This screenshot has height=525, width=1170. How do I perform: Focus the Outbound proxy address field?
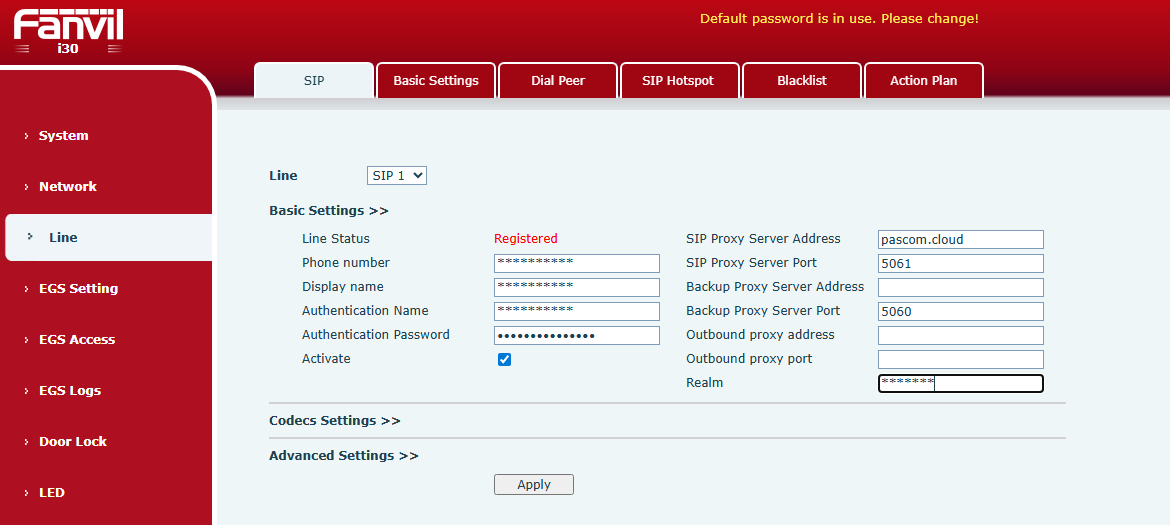pyautogui.click(x=960, y=335)
